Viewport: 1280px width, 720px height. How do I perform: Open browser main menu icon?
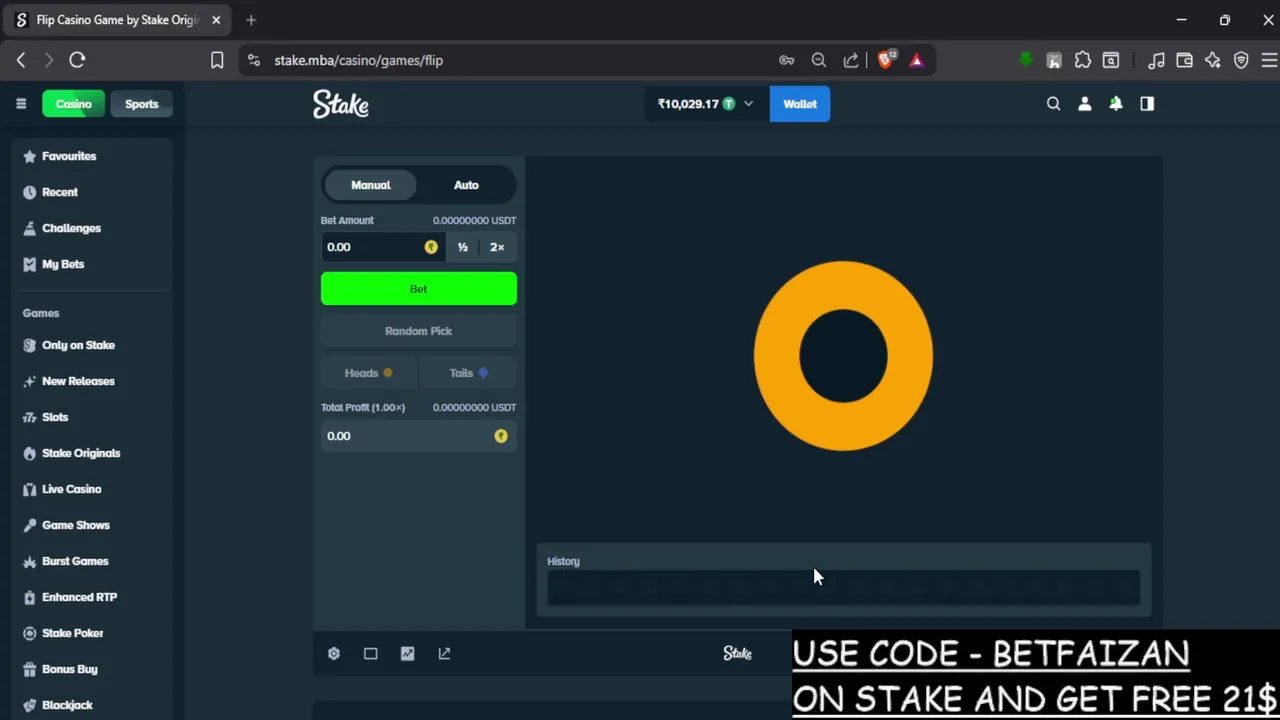(1269, 60)
